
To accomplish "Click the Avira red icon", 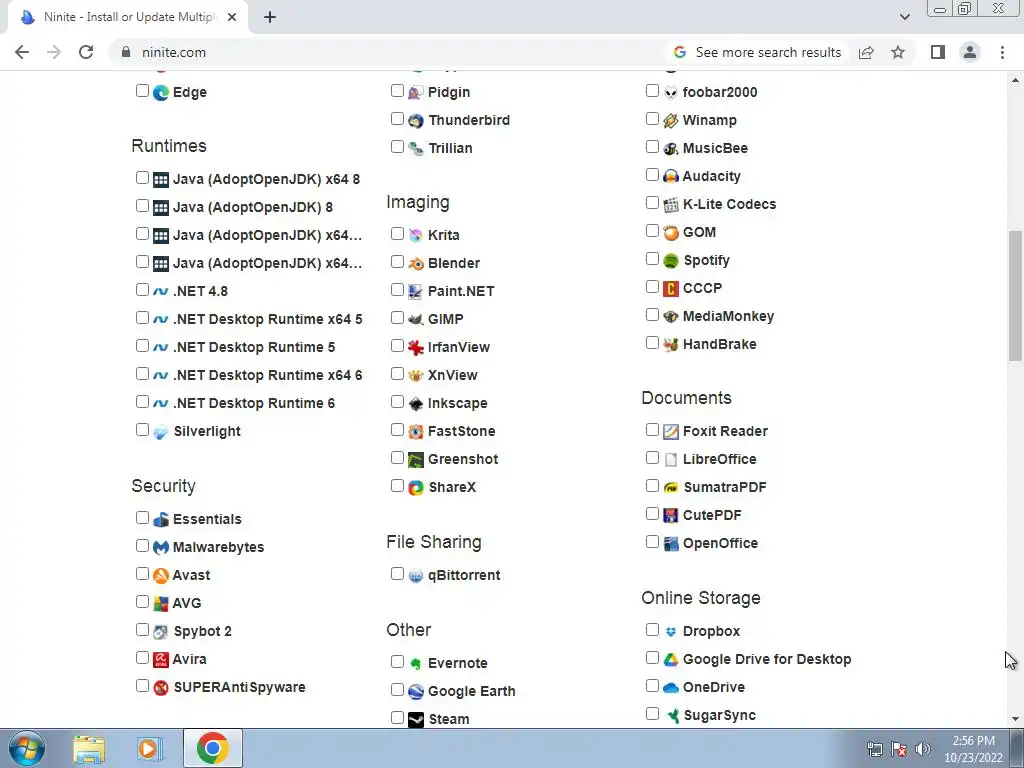I will click(161, 660).
